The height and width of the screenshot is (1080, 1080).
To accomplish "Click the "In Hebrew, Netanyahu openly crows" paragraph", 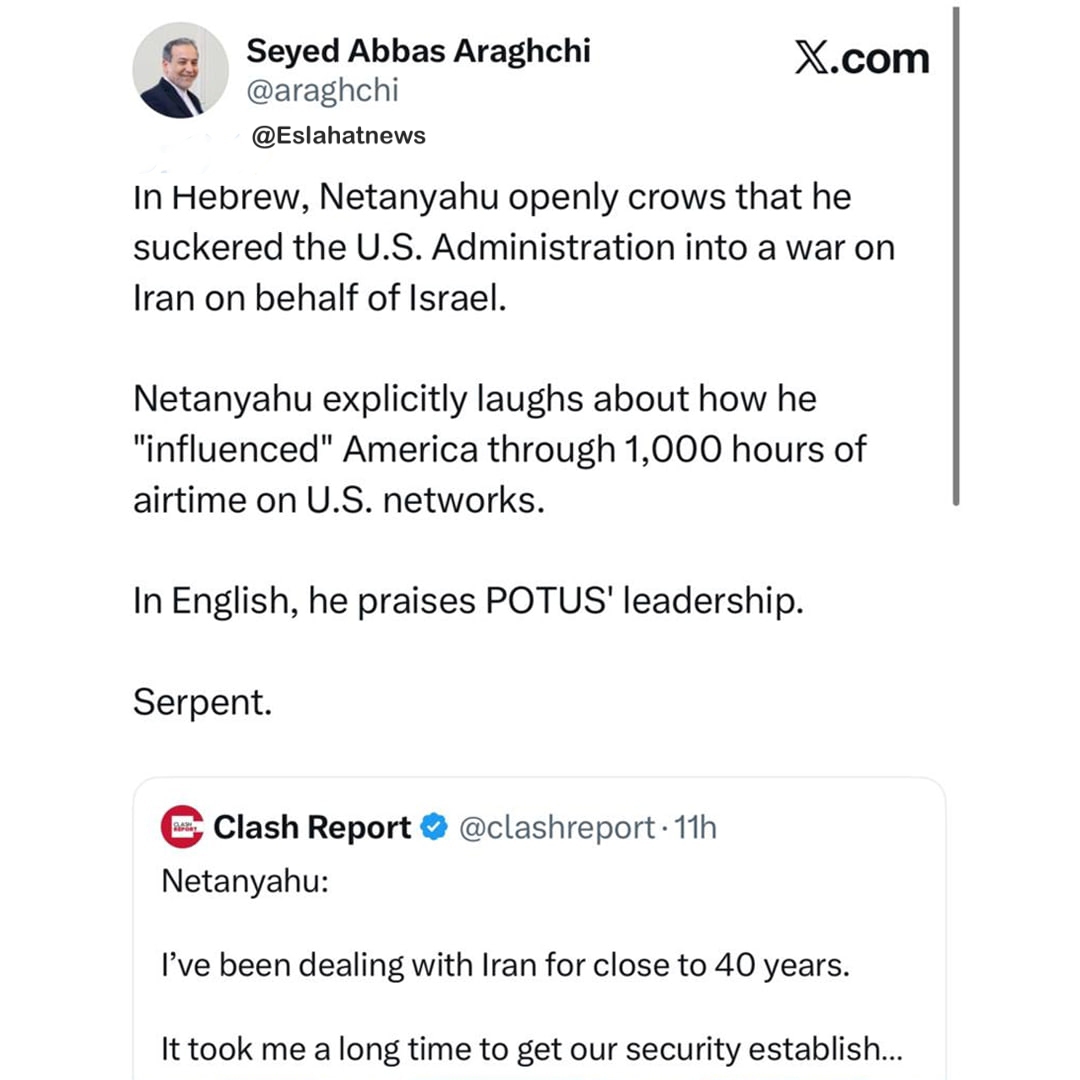I will pyautogui.click(x=514, y=247).
